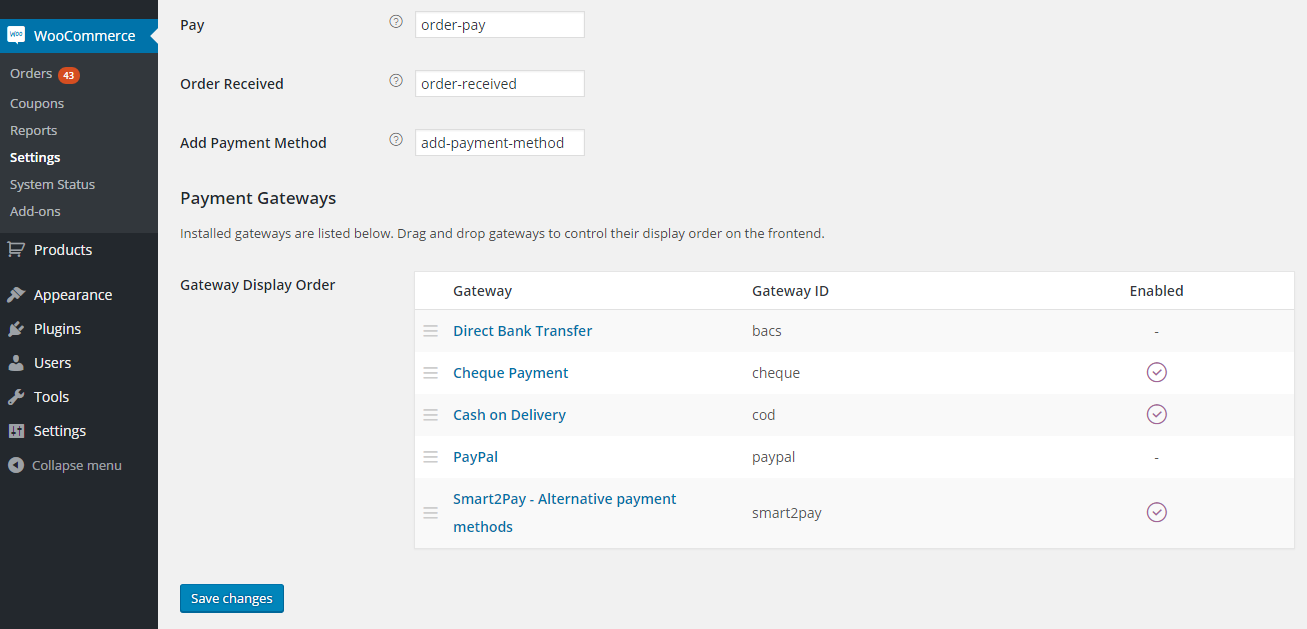Open System Status under WooCommerce
The image size is (1307, 629).
click(x=52, y=184)
